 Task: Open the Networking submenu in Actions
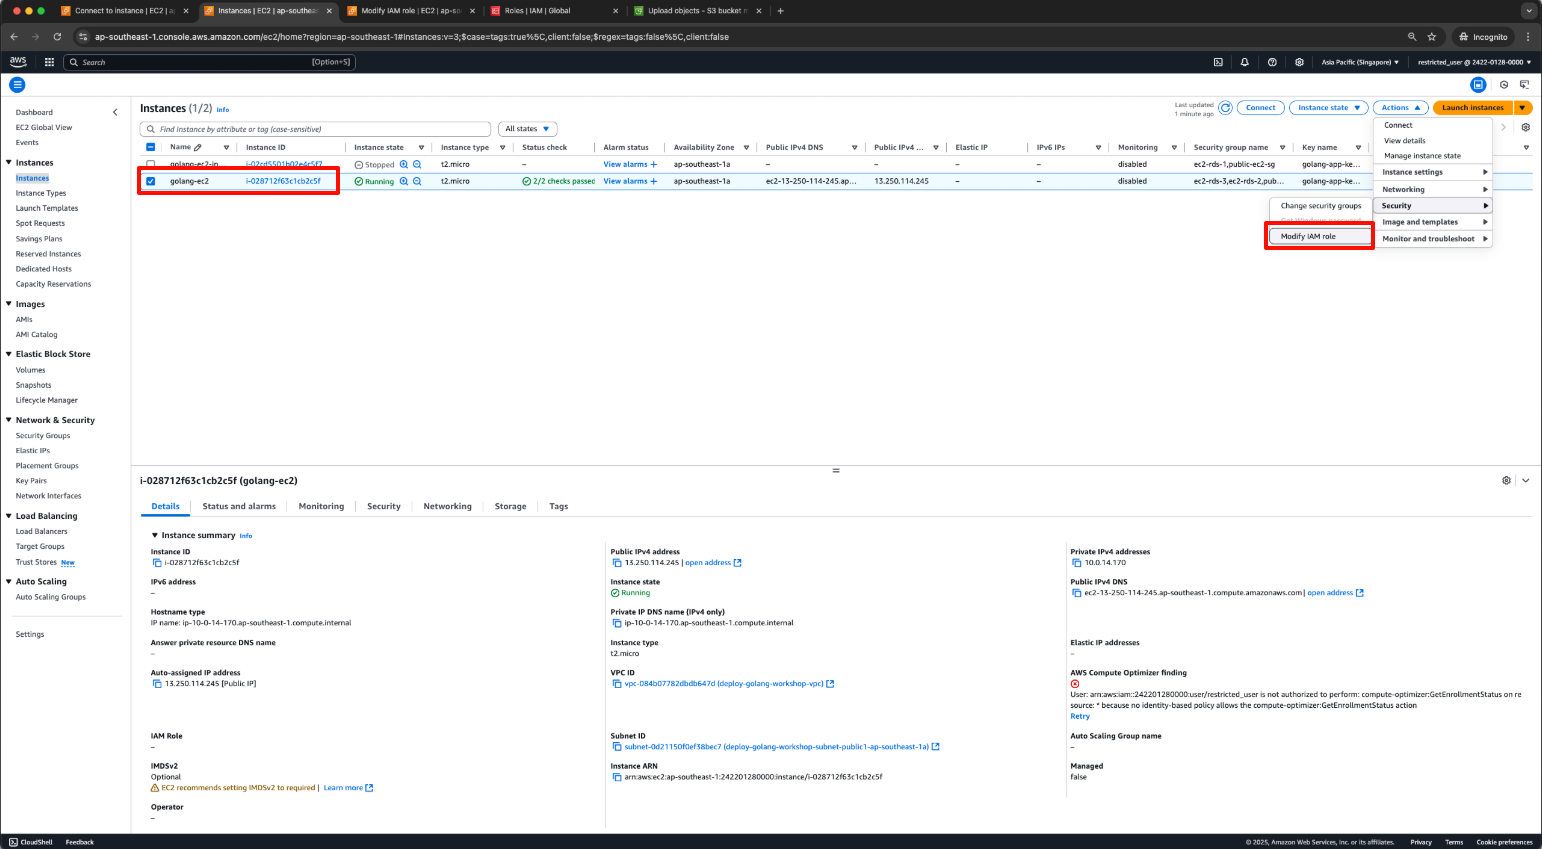[x=1434, y=189]
